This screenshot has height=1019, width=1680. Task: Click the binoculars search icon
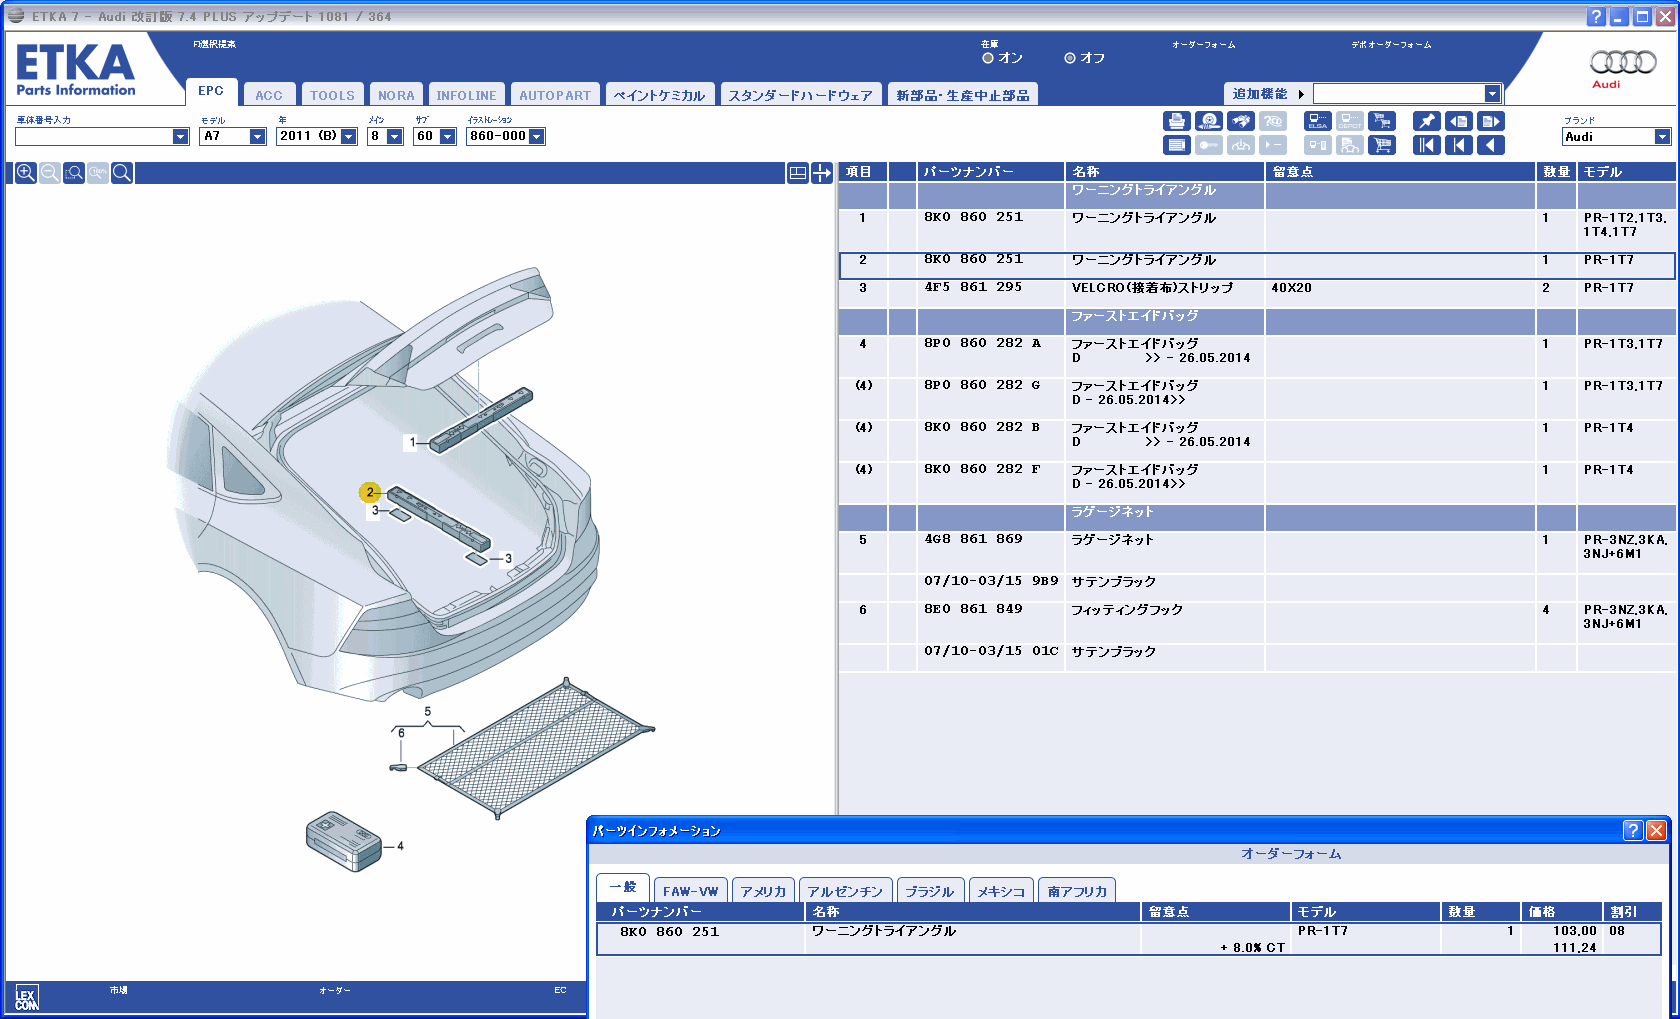pos(1241,121)
